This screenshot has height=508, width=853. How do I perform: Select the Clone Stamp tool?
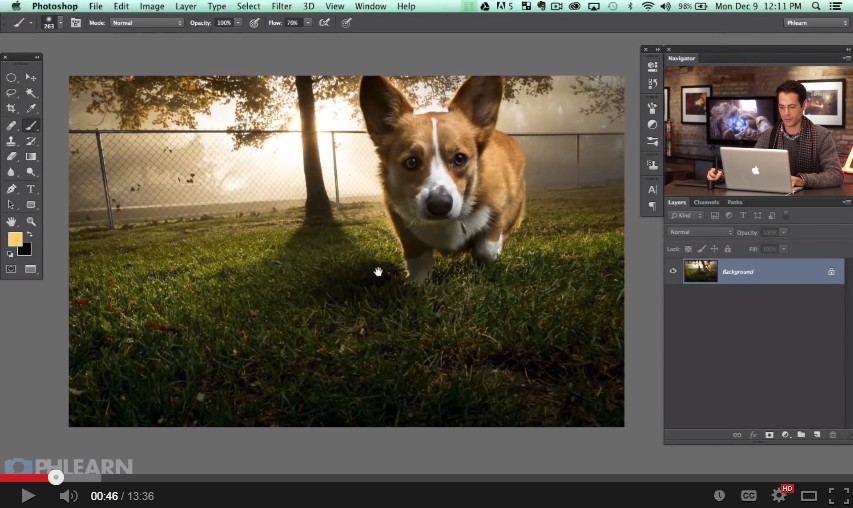(11, 141)
